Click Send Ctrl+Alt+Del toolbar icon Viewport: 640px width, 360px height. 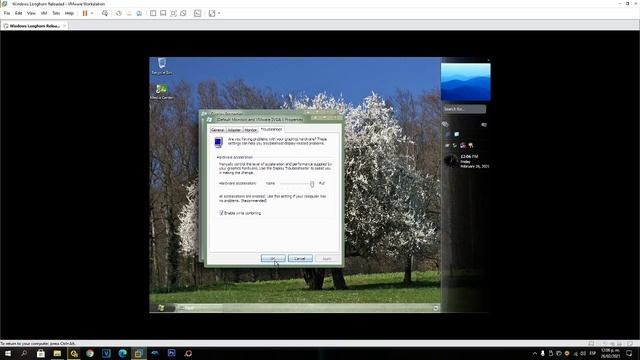point(105,13)
